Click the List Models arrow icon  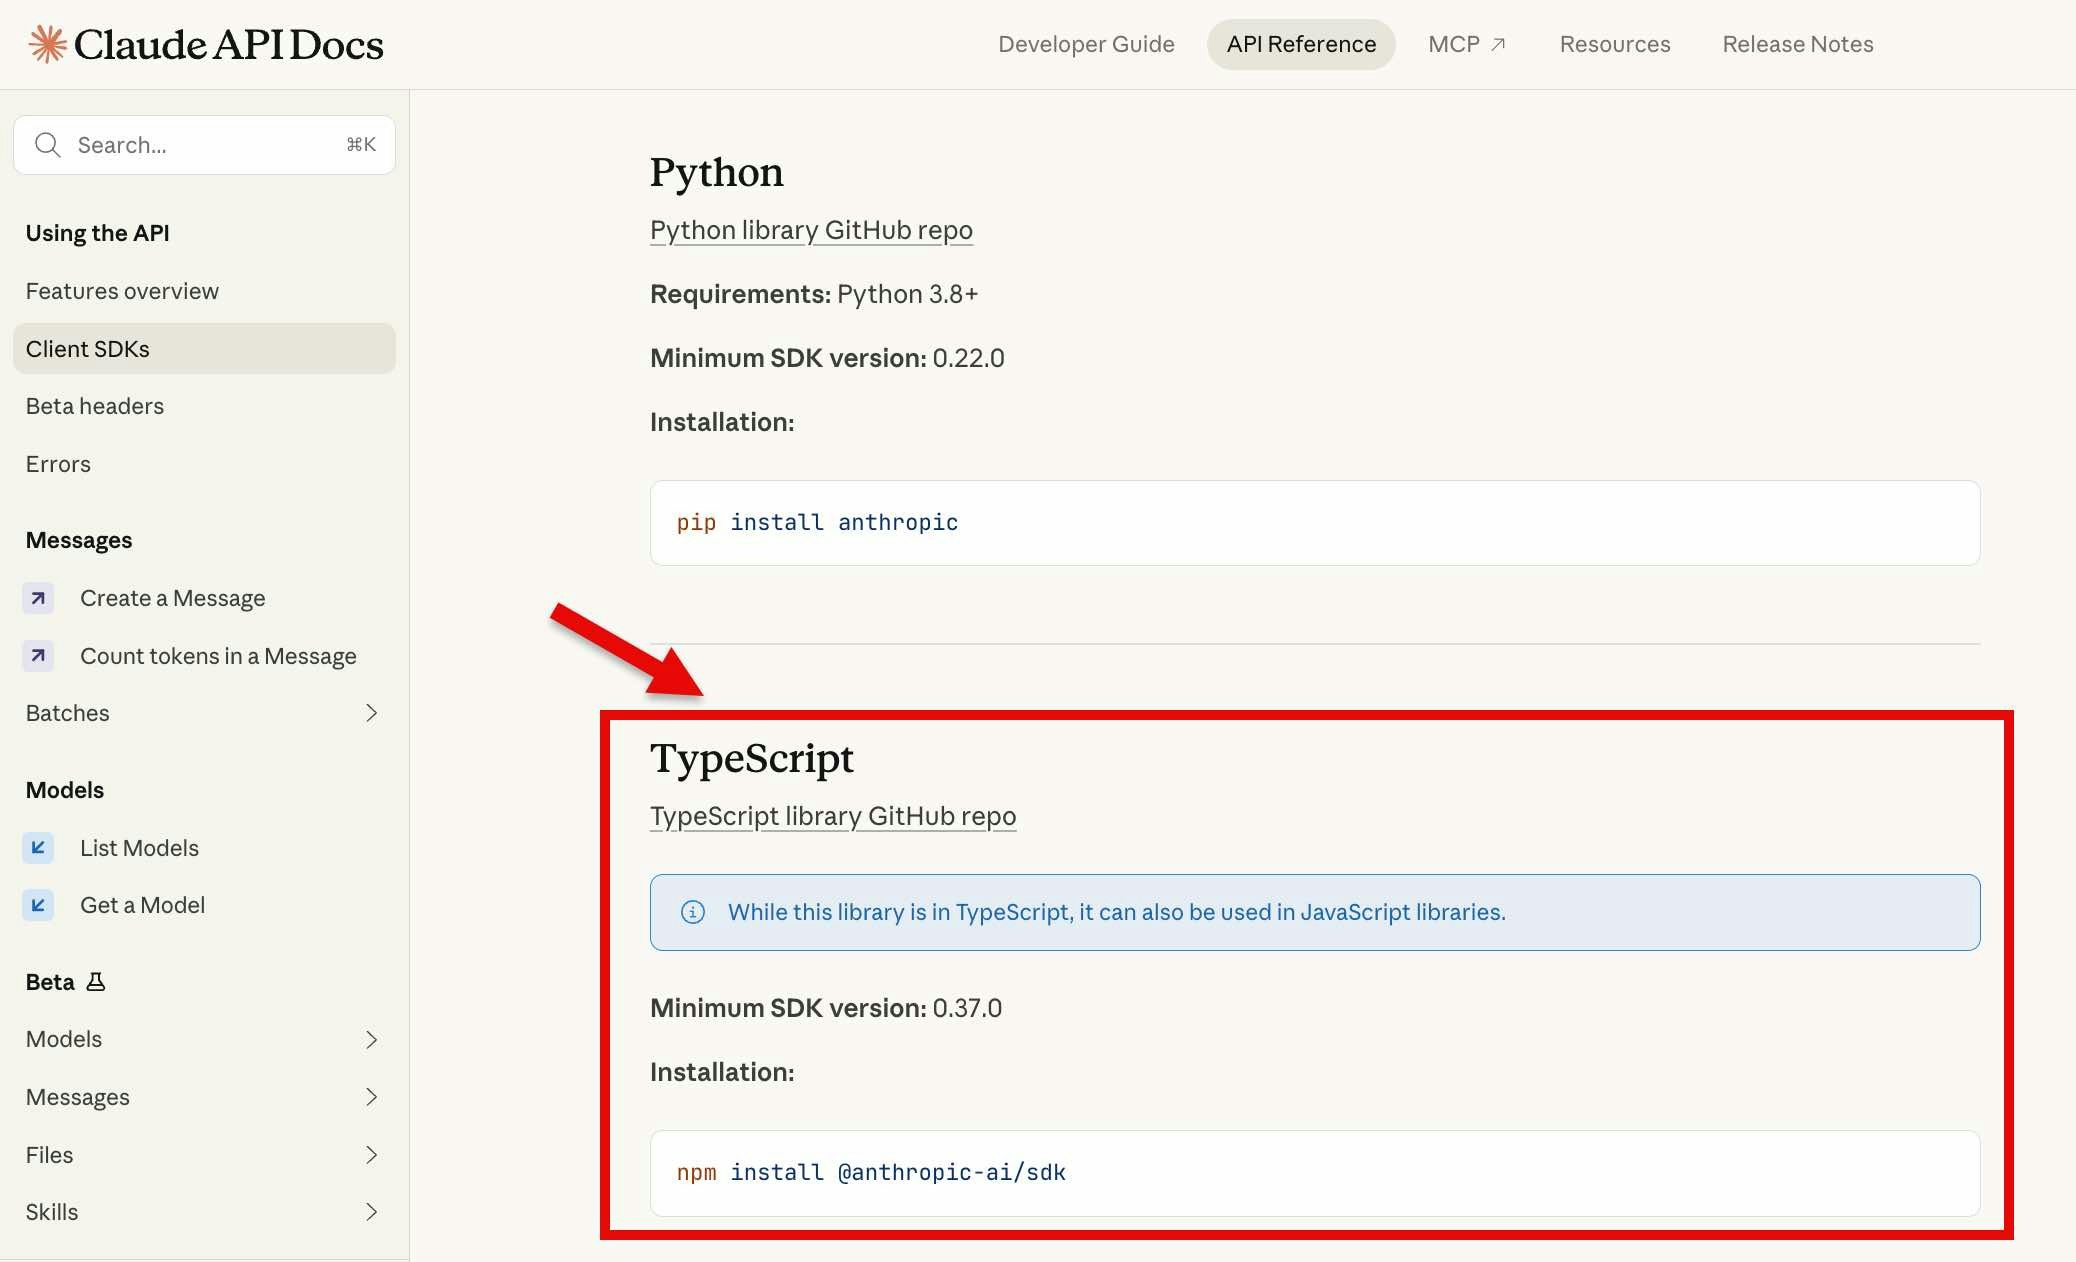38,848
